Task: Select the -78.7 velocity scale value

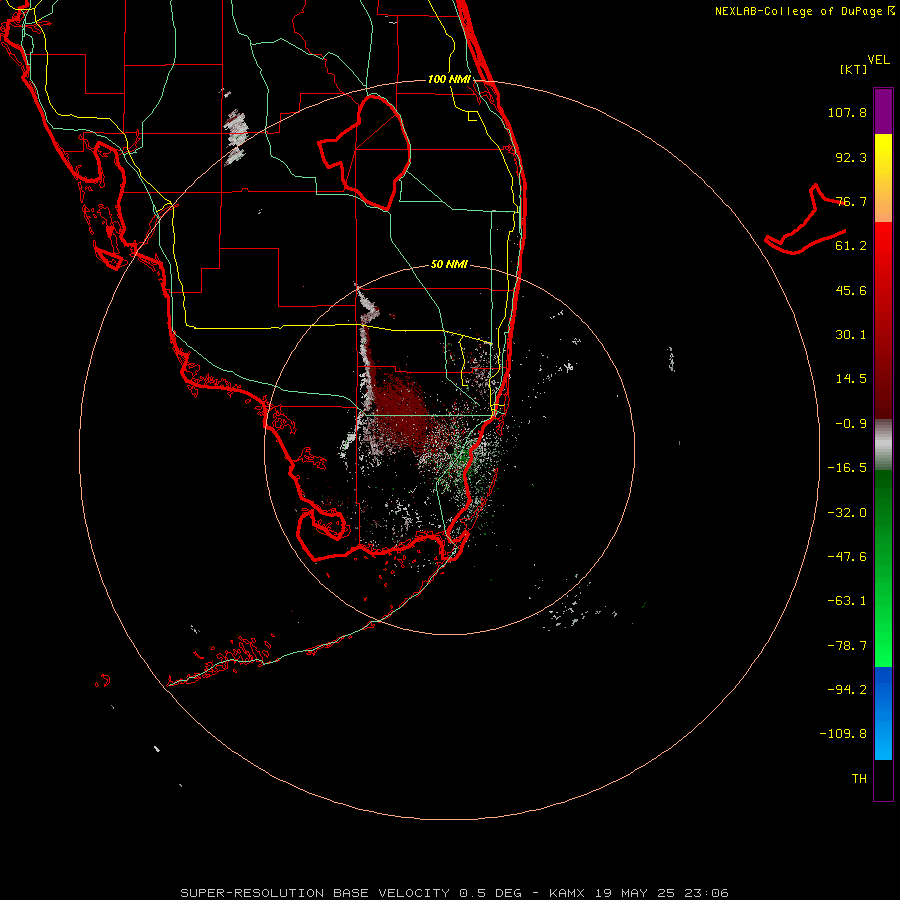Action: point(847,646)
